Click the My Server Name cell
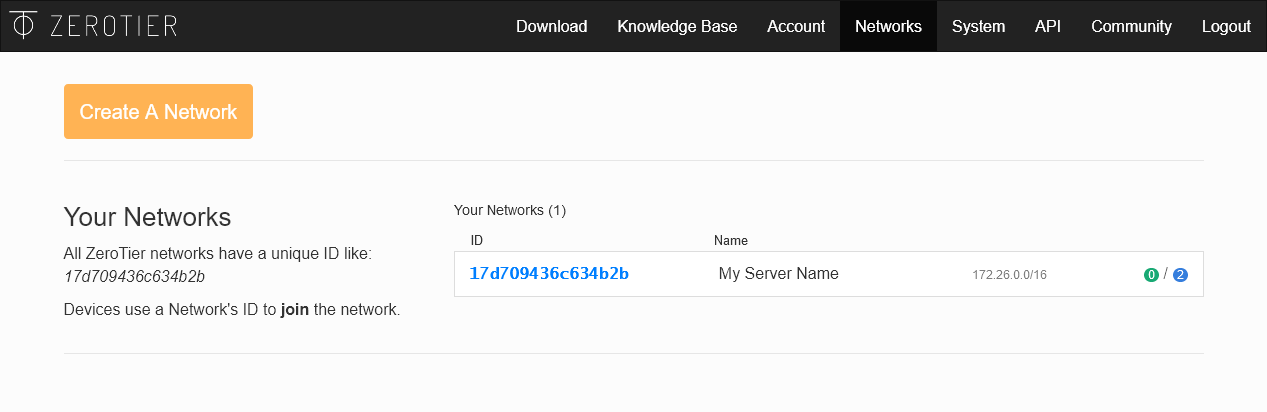Image resolution: width=1267 pixels, height=412 pixels. point(779,274)
